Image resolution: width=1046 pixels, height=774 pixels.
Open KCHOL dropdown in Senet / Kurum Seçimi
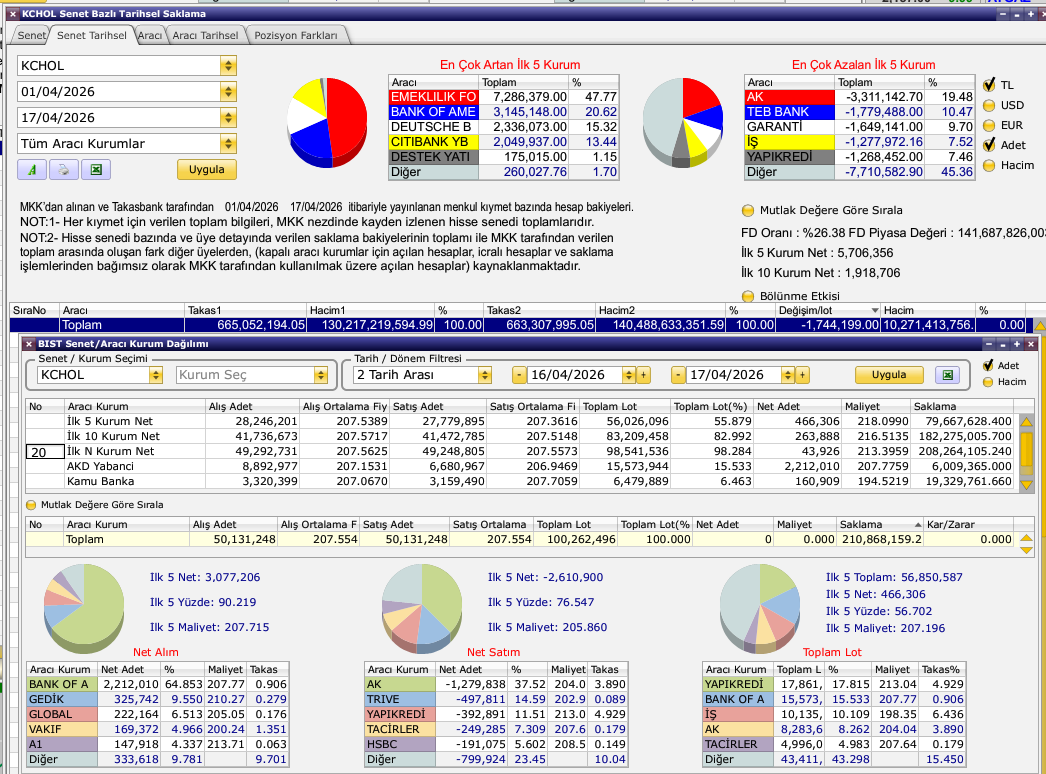coord(155,375)
